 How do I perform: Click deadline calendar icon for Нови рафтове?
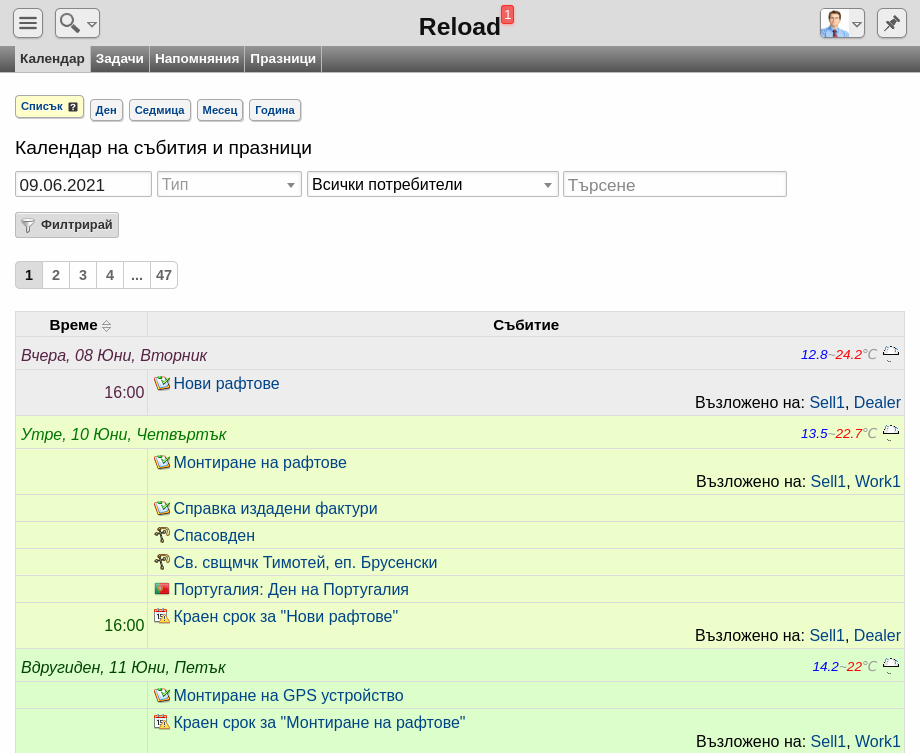pyautogui.click(x=162, y=616)
